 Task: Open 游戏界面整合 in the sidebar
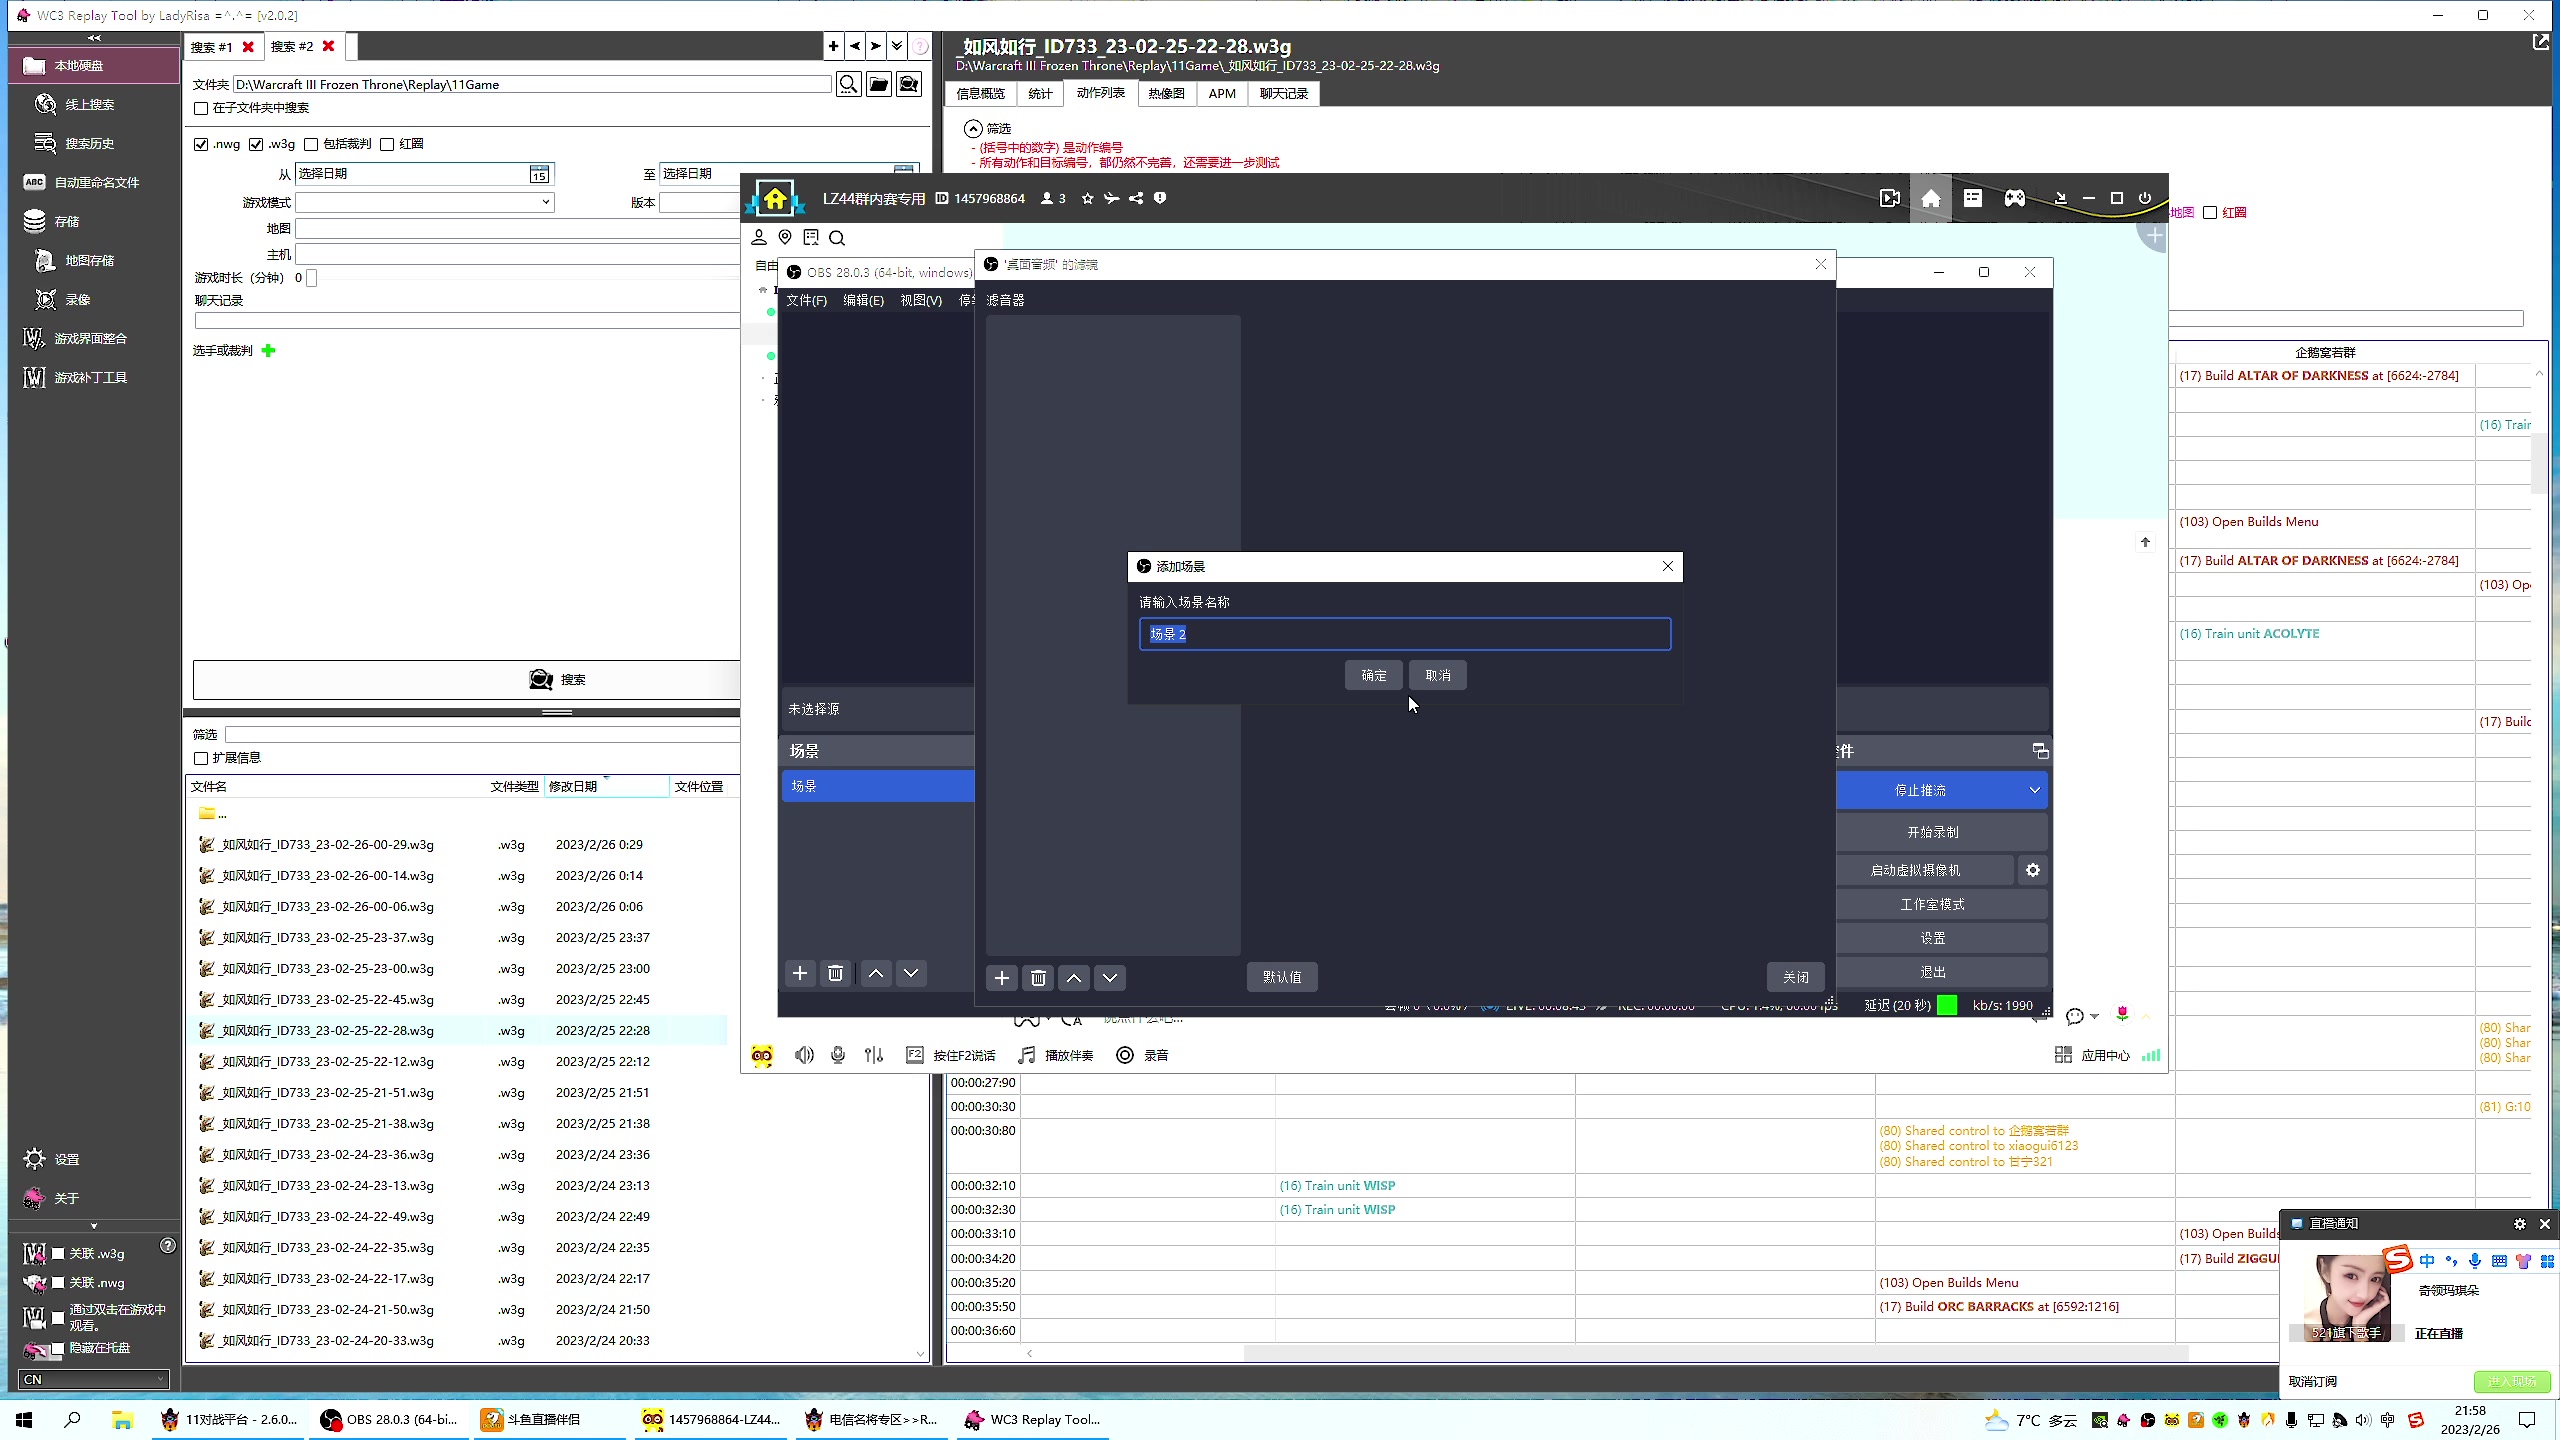tap(90, 338)
